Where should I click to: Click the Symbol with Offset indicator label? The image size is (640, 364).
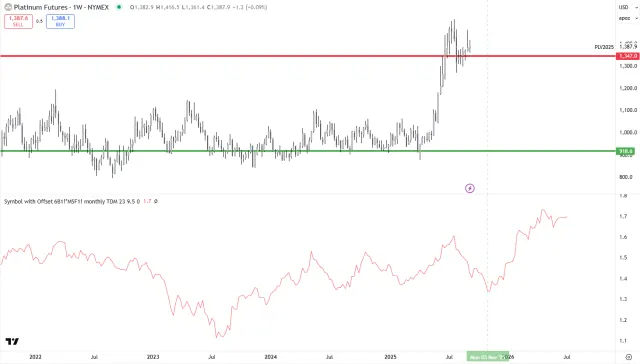pyautogui.click(x=72, y=201)
